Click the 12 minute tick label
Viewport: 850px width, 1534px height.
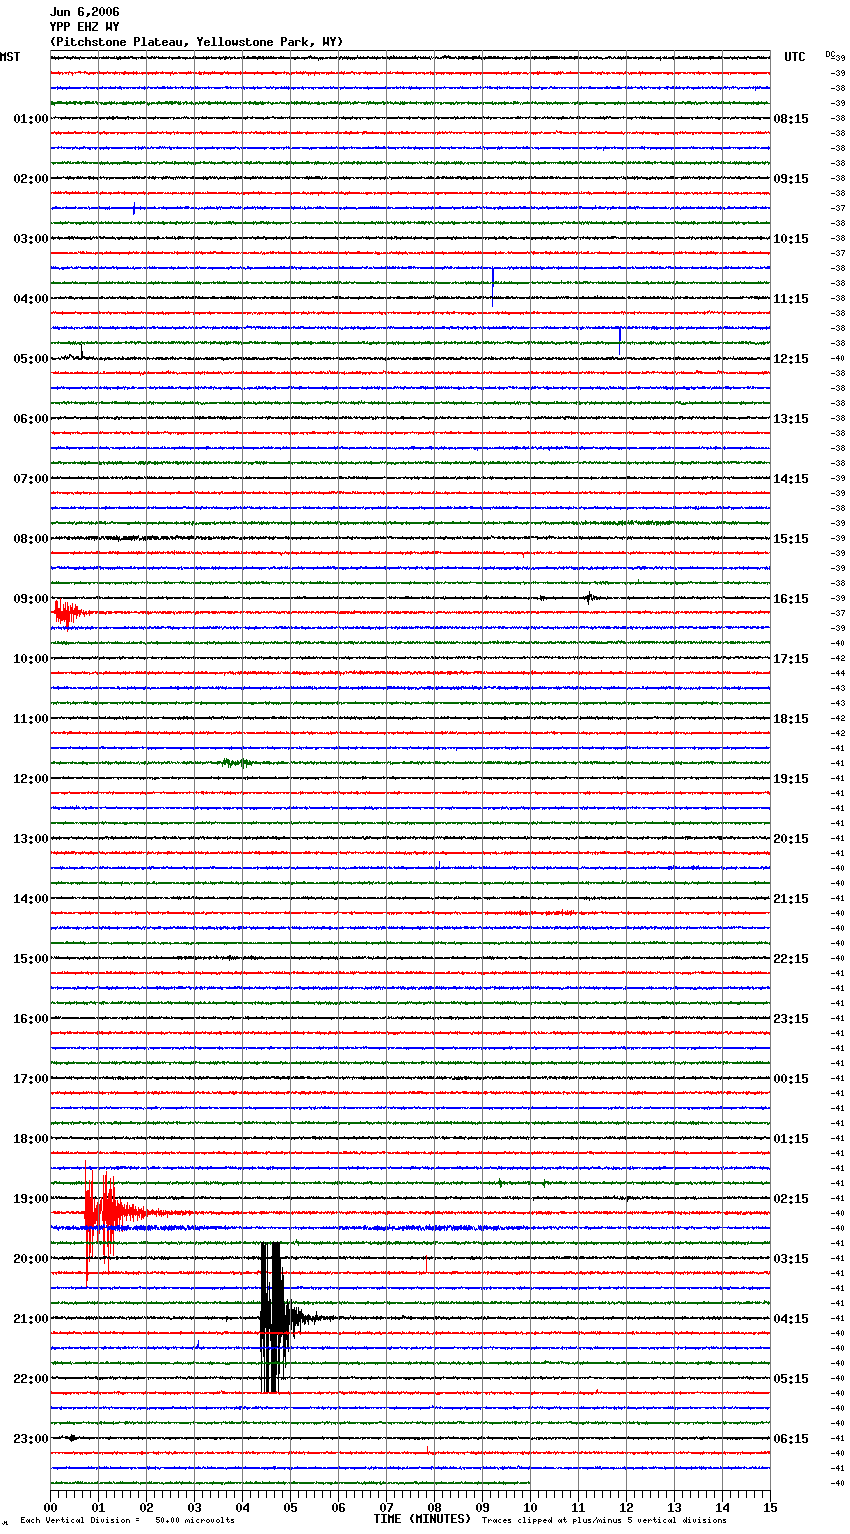tap(626, 1507)
